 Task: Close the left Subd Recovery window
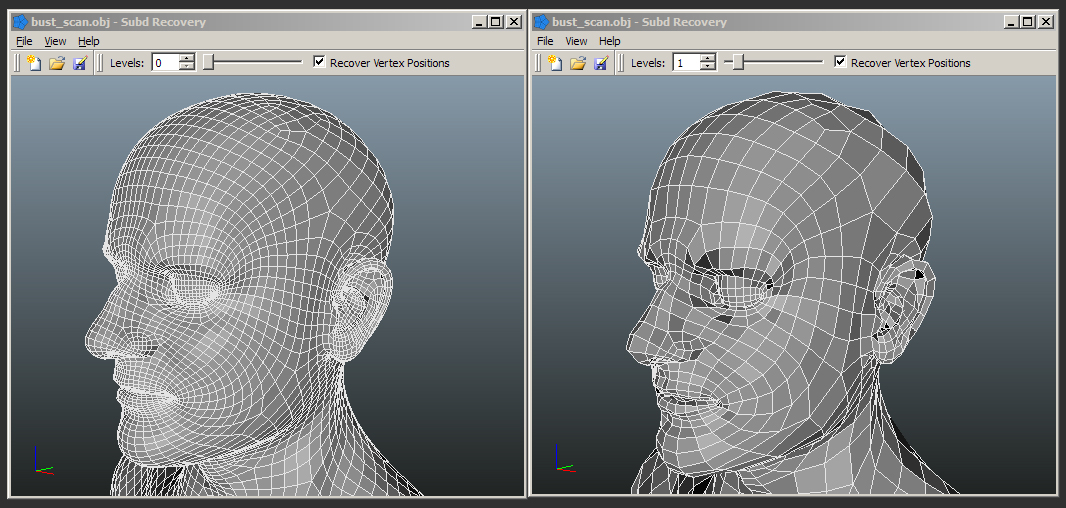[514, 22]
